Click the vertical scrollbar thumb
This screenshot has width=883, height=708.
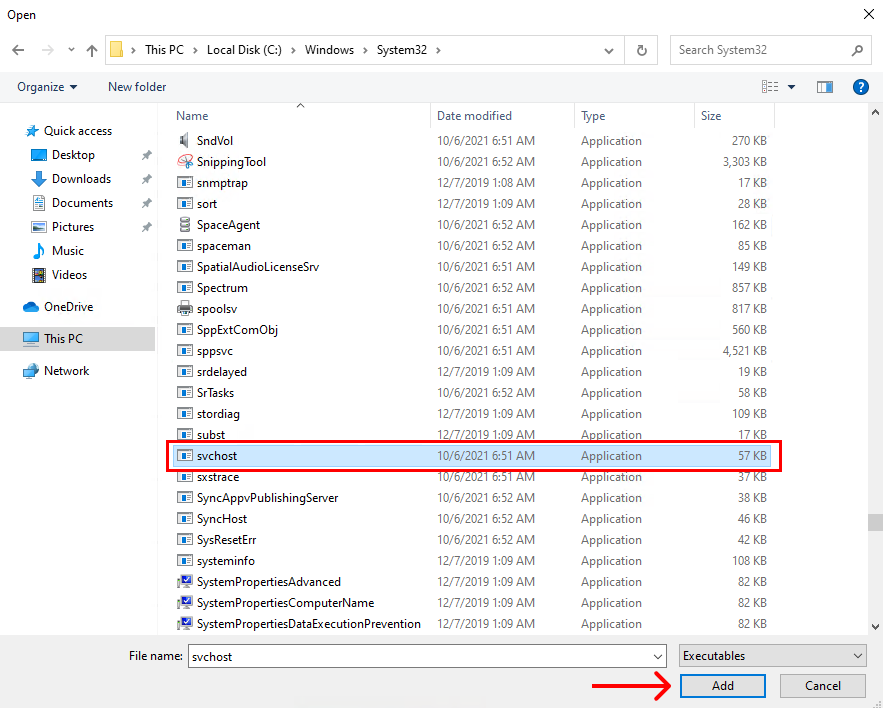tap(875, 523)
